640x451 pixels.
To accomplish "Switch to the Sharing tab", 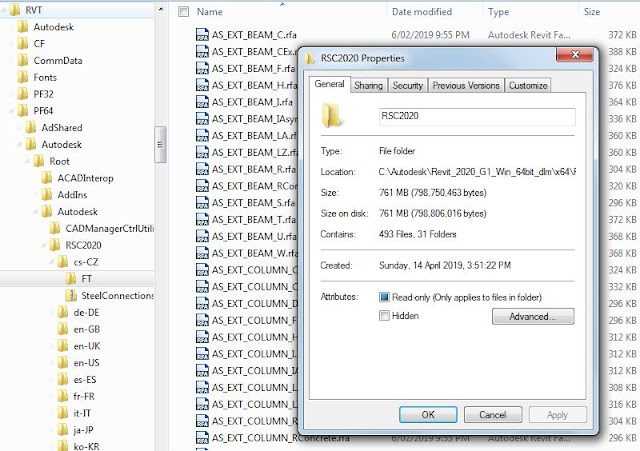I will [x=368, y=85].
